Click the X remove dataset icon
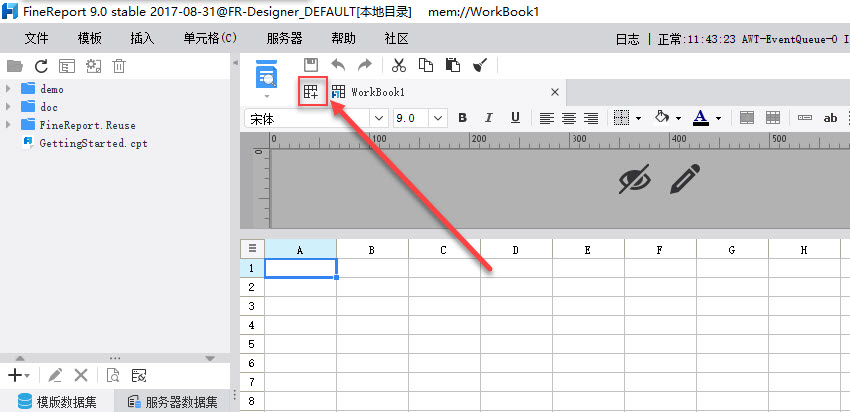The height and width of the screenshot is (412, 850). point(81,375)
